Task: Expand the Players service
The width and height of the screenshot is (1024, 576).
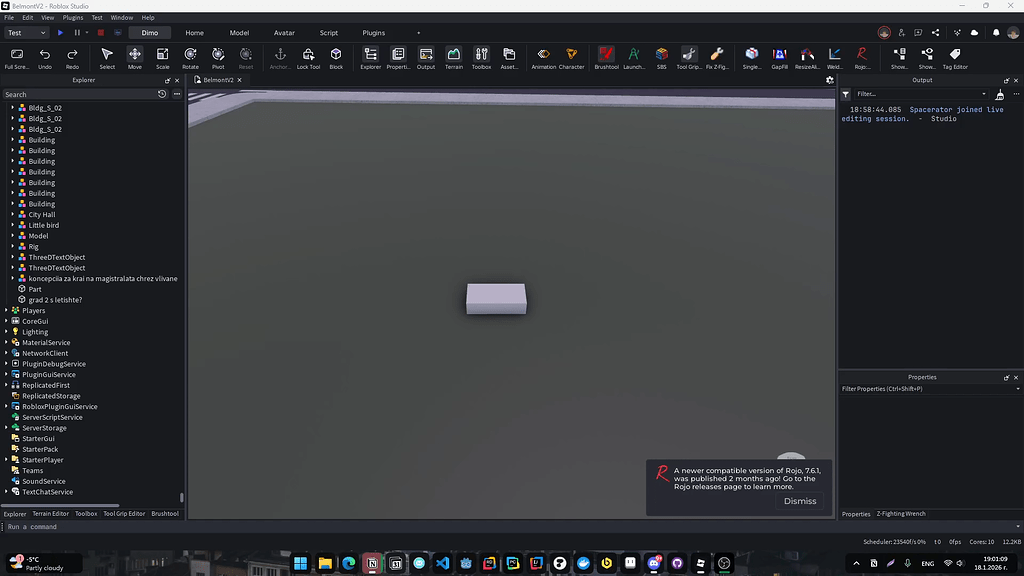Action: point(7,310)
